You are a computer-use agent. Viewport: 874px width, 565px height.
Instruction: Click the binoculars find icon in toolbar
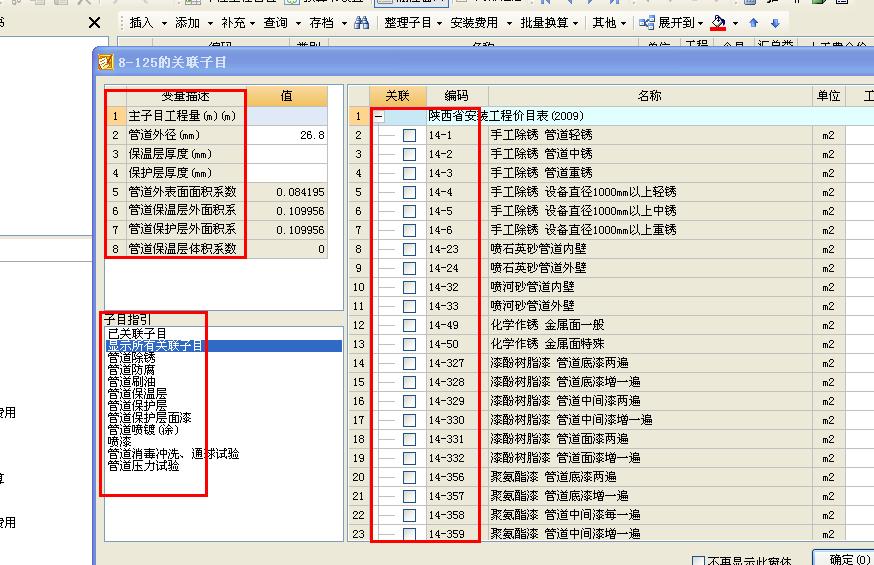362,23
